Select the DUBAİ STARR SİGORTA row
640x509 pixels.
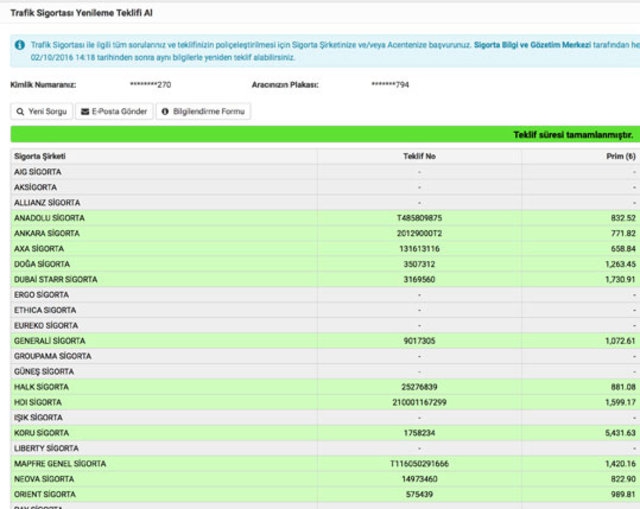click(x=325, y=280)
